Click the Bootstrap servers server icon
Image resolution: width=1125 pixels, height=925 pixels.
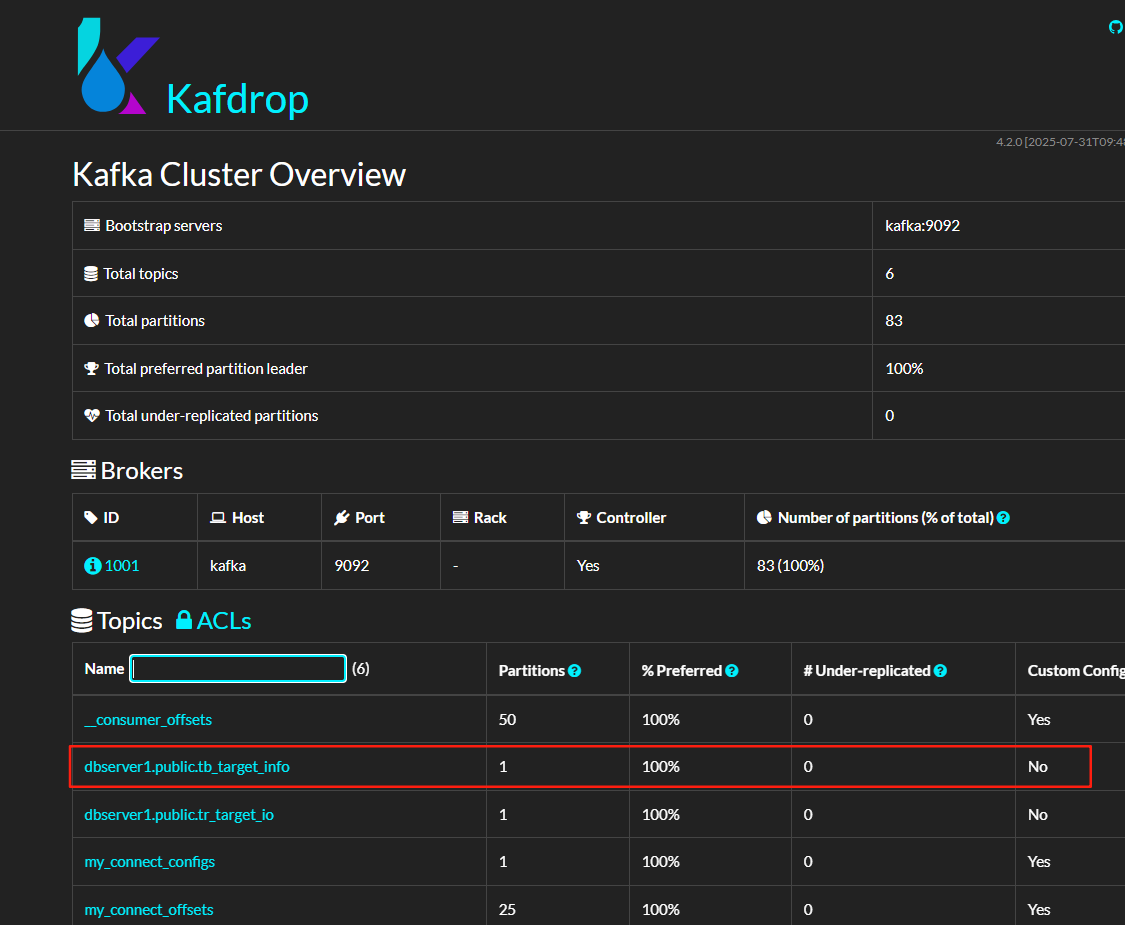92,225
